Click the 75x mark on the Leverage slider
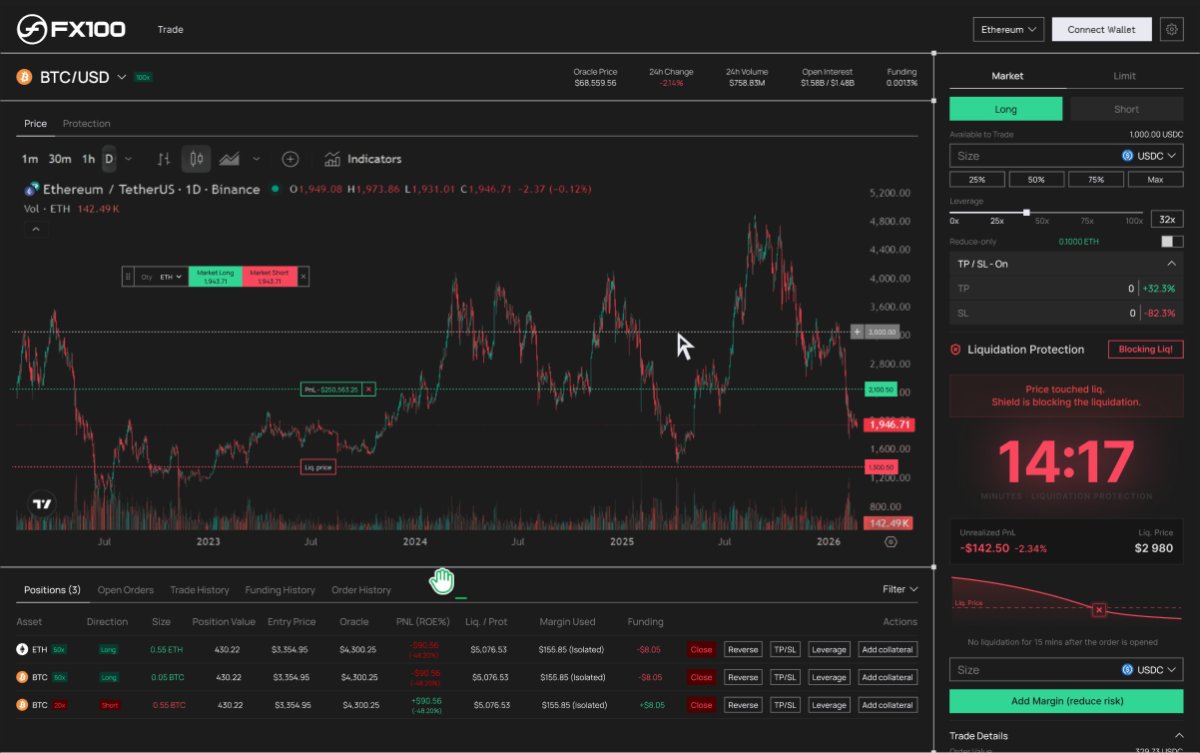The image size is (1200, 753). tap(1088, 221)
